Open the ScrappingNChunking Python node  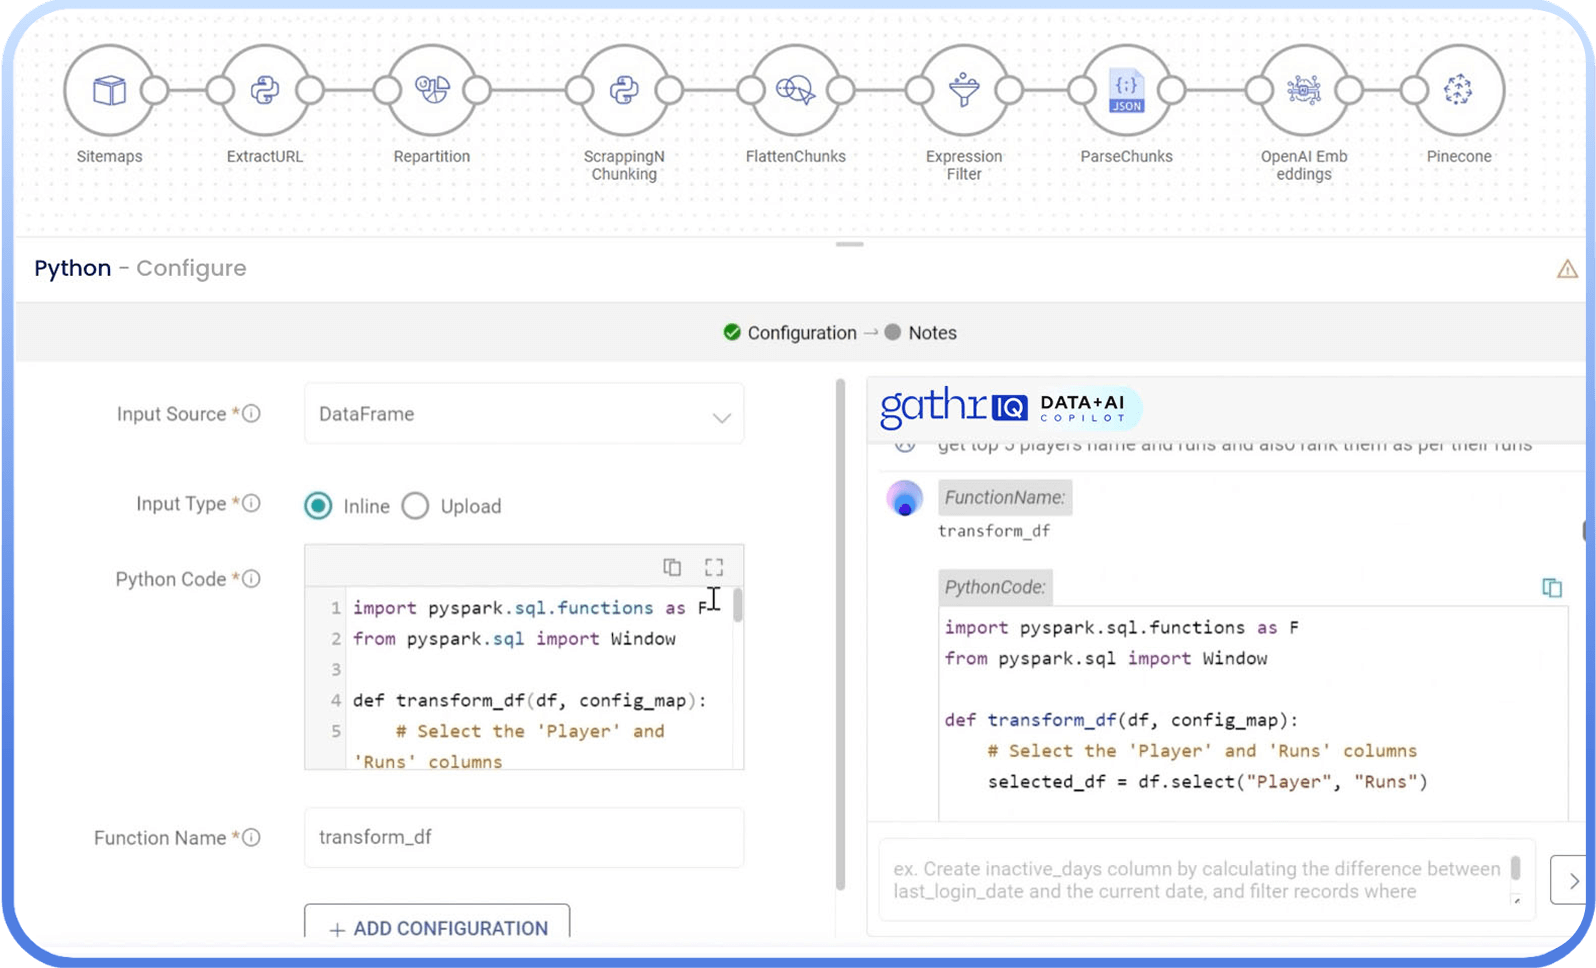click(x=624, y=91)
